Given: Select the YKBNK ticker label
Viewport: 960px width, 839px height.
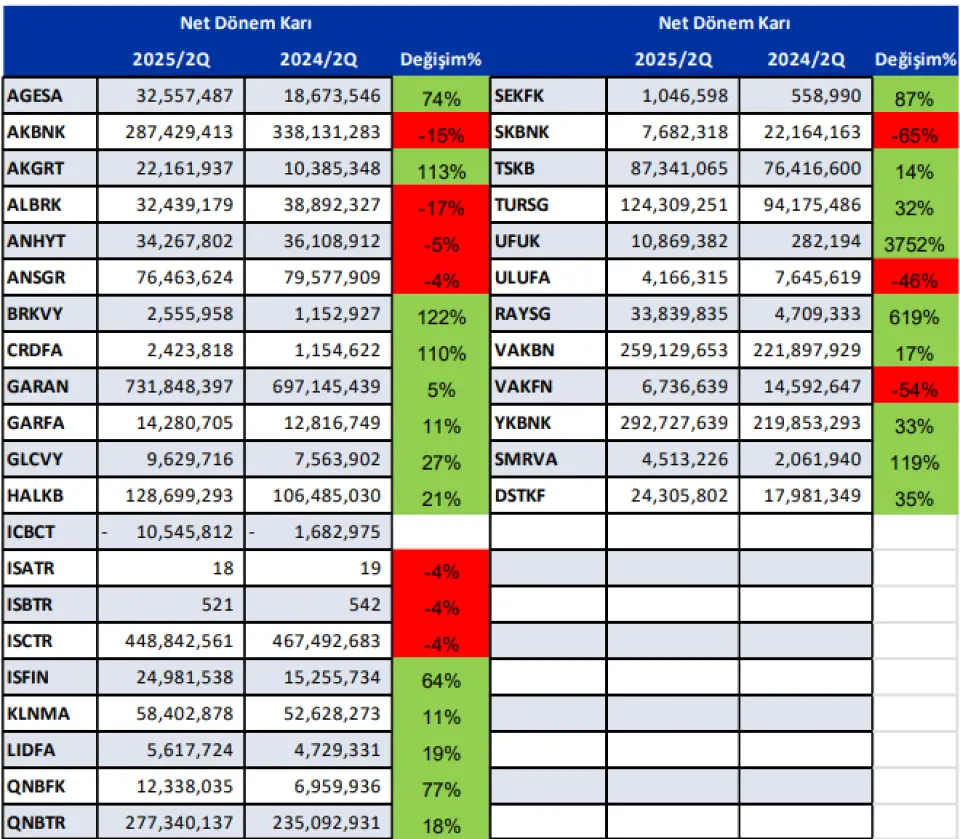Looking at the screenshot, I should click(x=523, y=423).
